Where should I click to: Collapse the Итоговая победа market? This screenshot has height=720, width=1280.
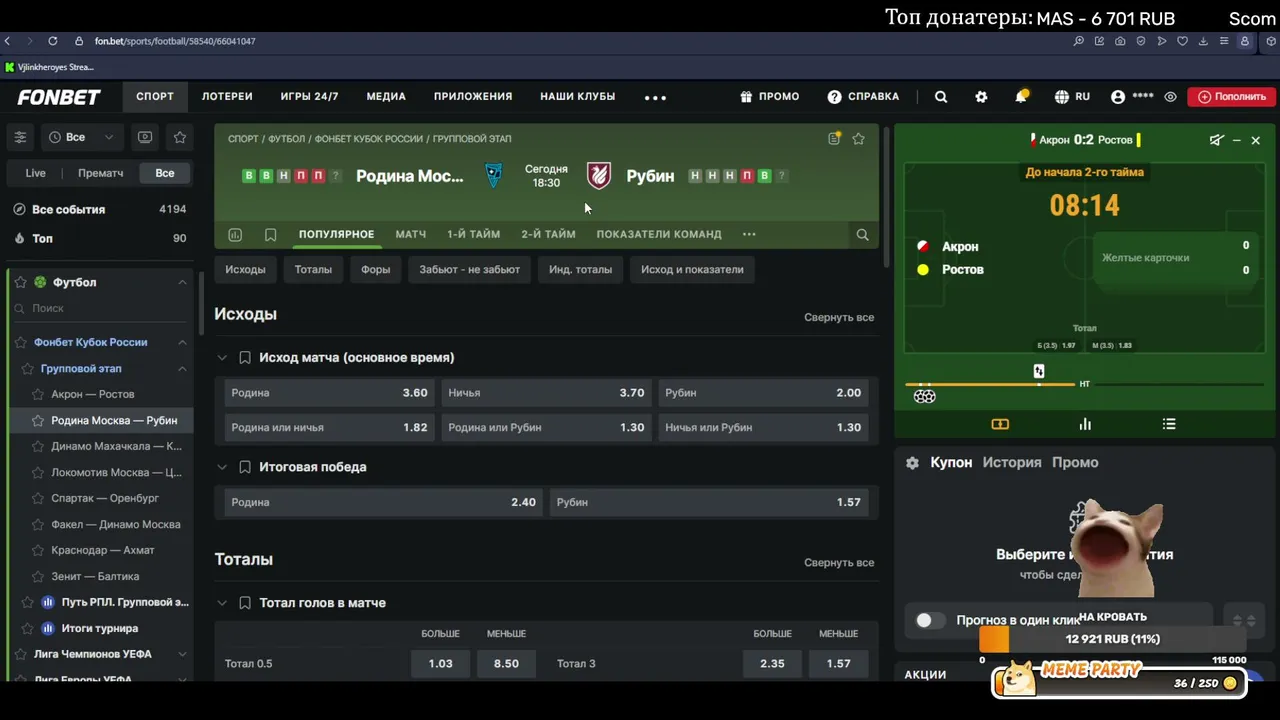[x=222, y=467]
